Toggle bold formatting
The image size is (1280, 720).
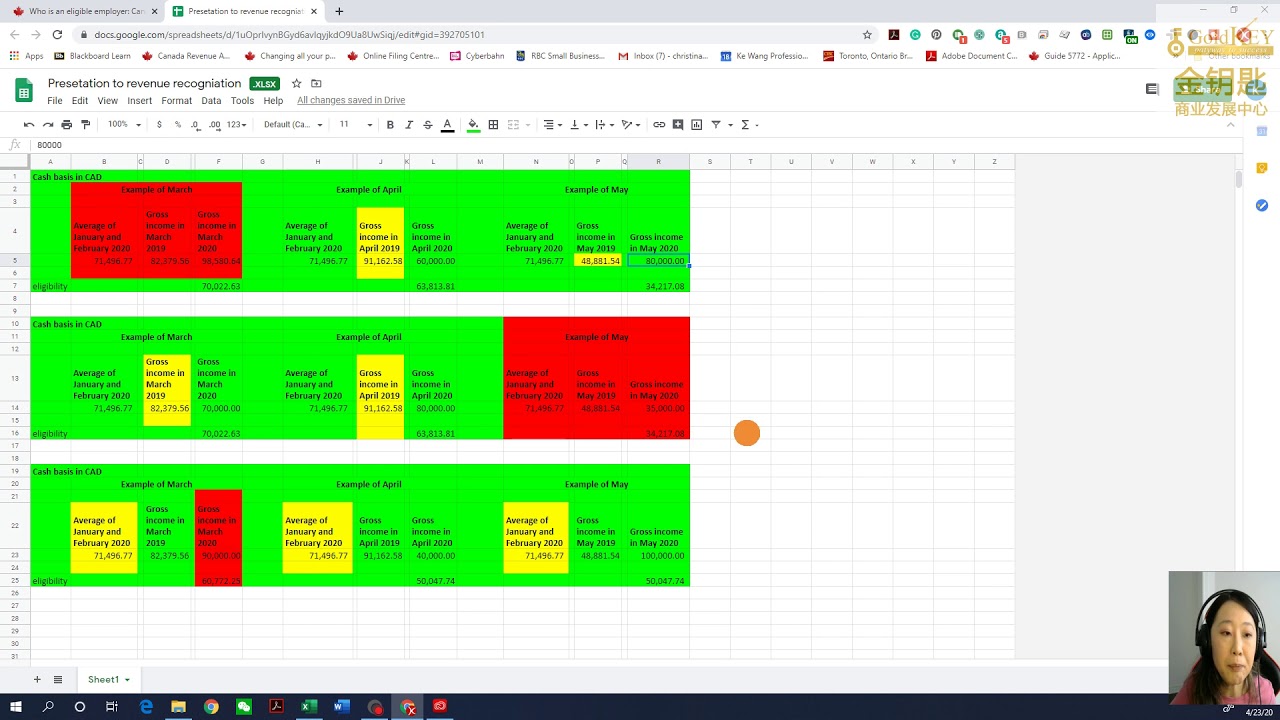click(390, 125)
